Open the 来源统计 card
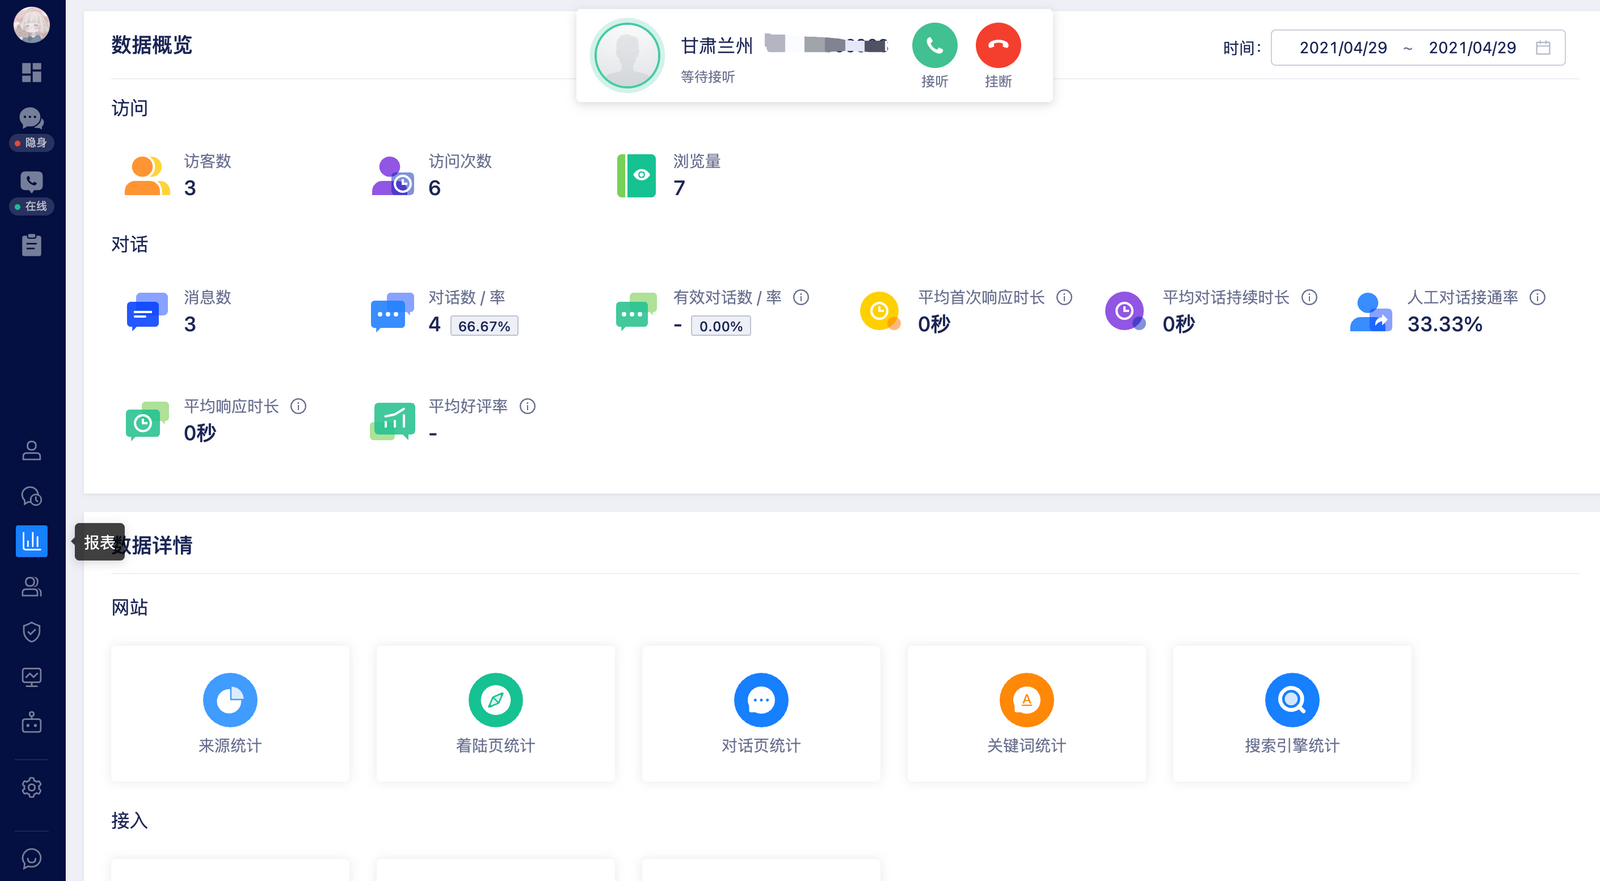 click(230, 713)
